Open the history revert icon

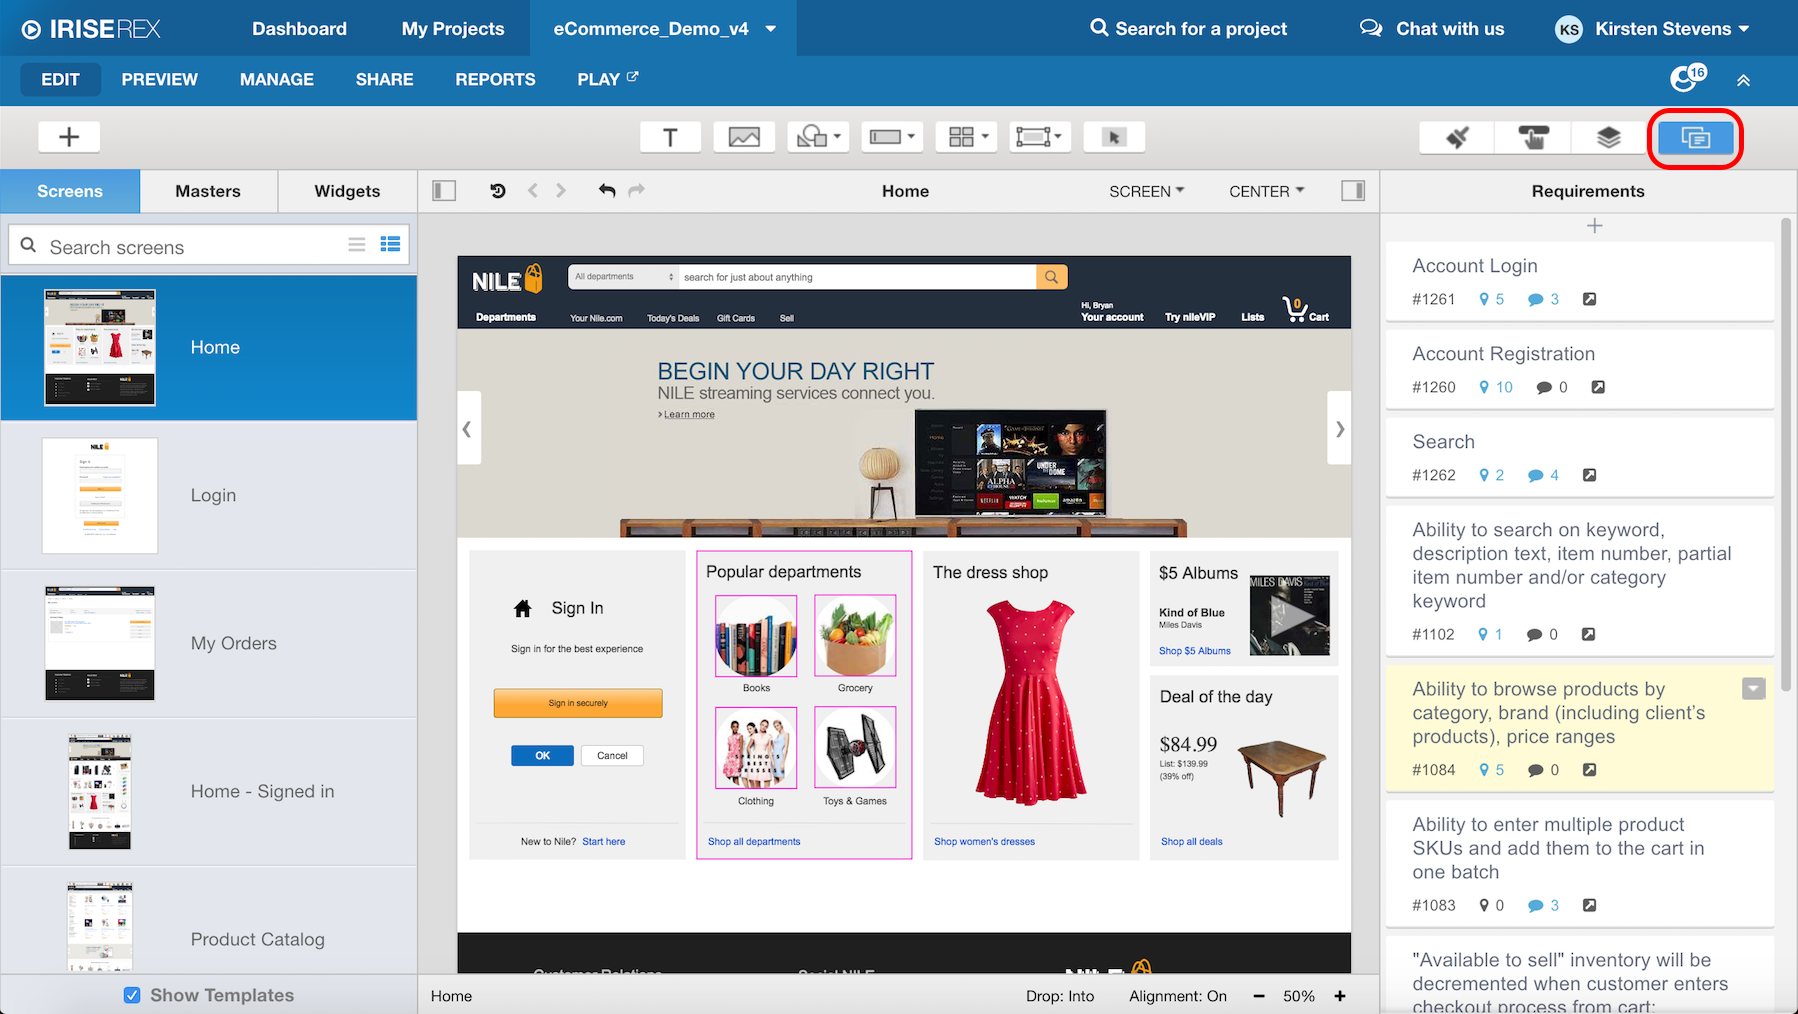coord(498,190)
